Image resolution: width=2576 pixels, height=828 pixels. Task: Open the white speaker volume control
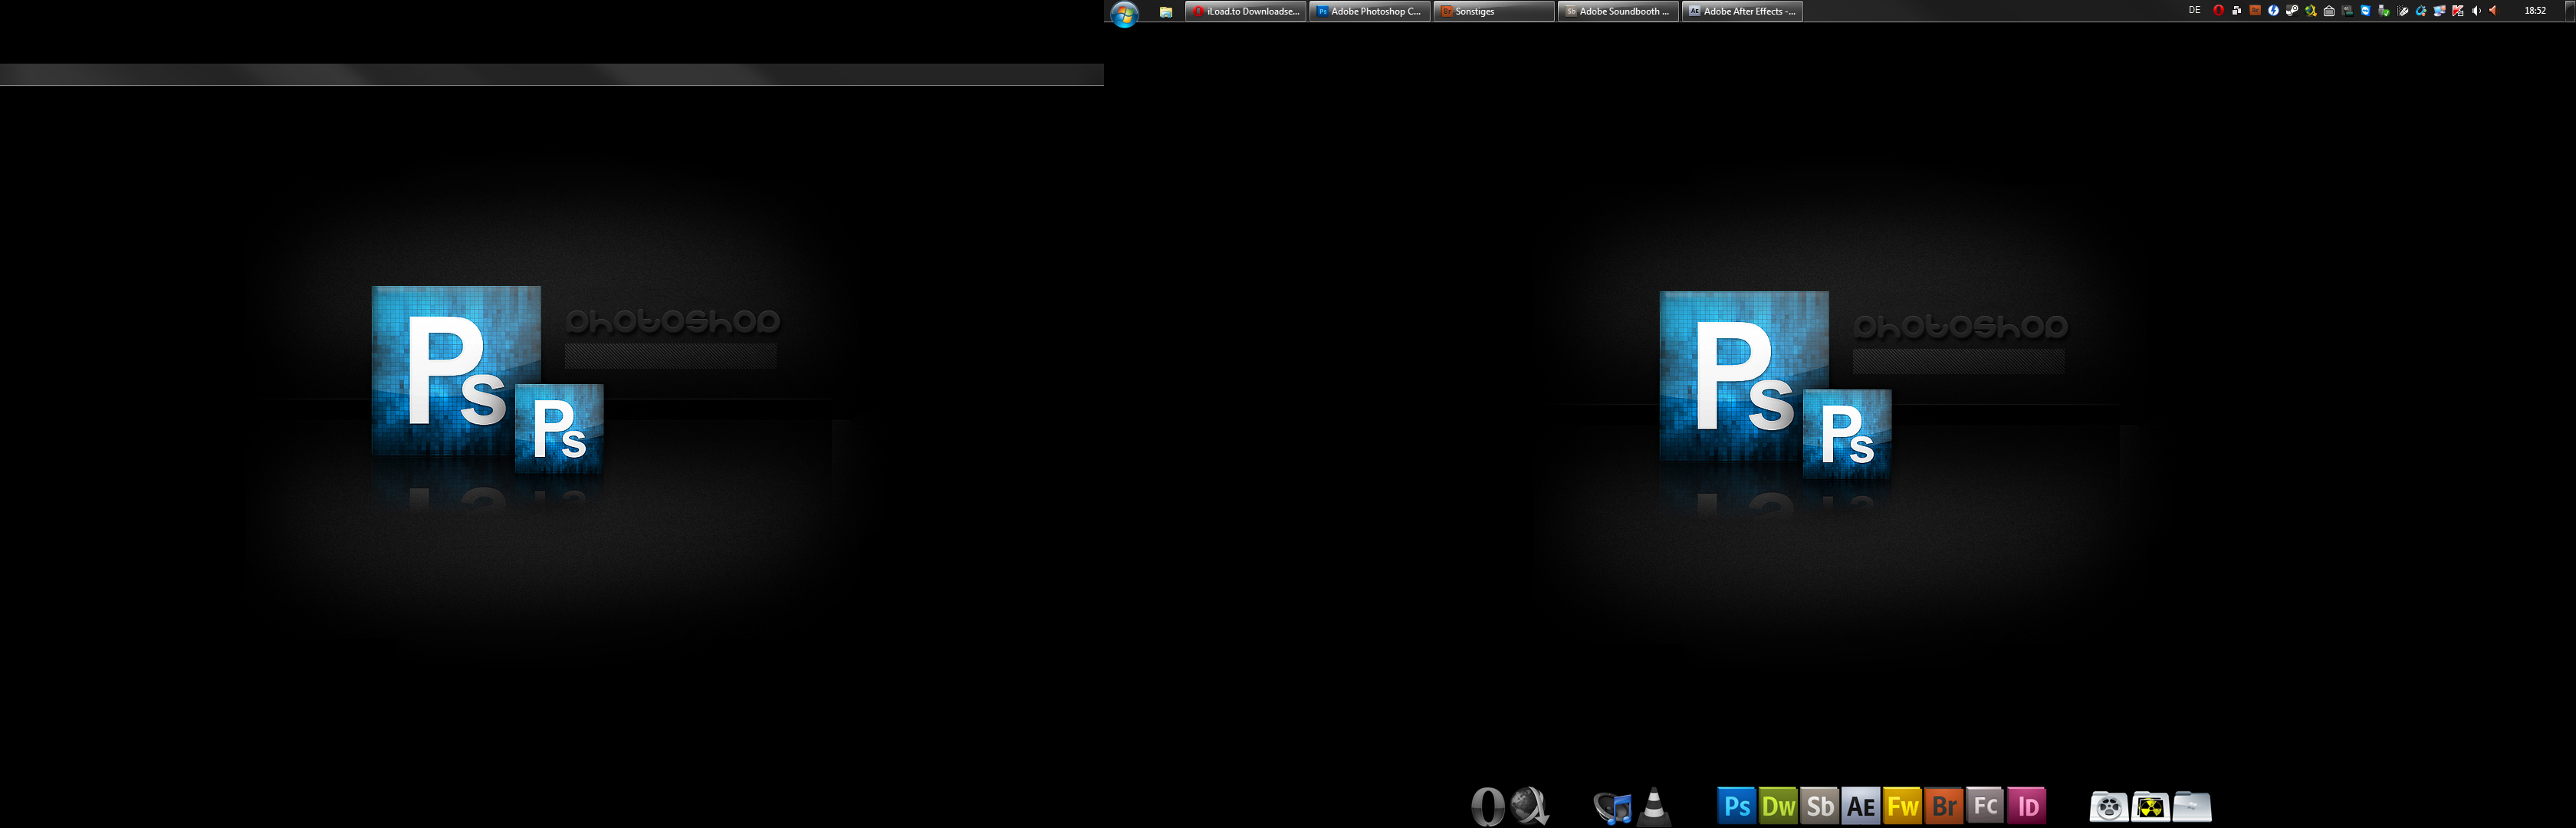[2476, 11]
